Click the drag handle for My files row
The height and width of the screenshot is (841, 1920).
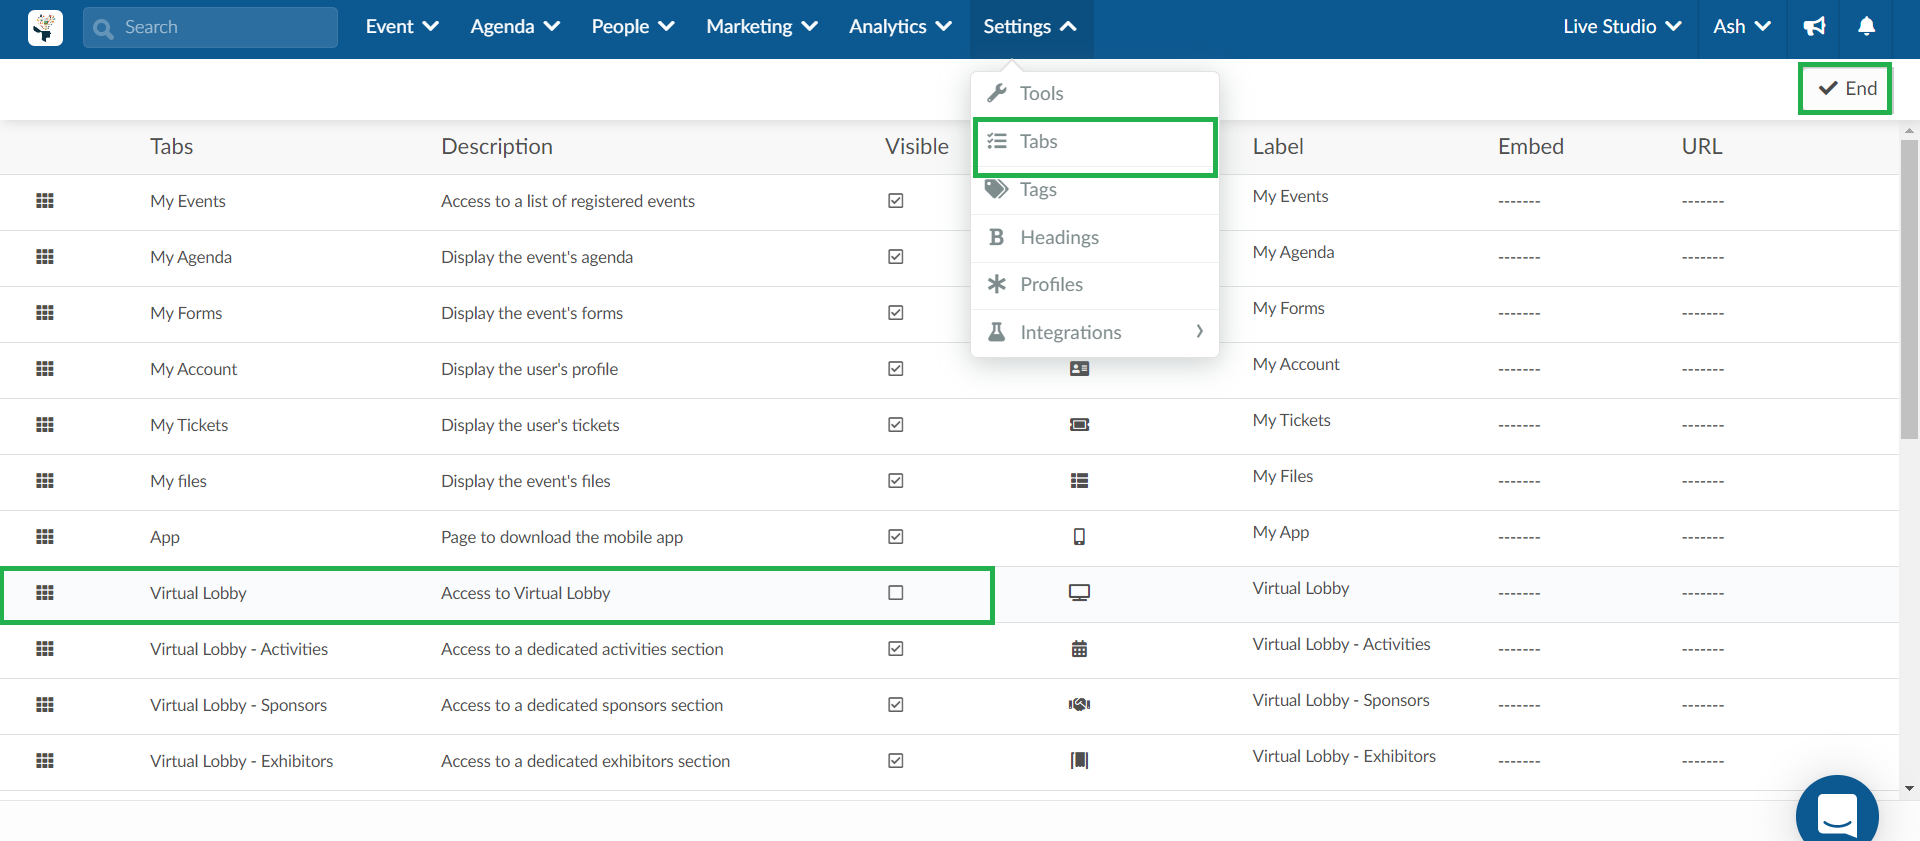pos(45,481)
